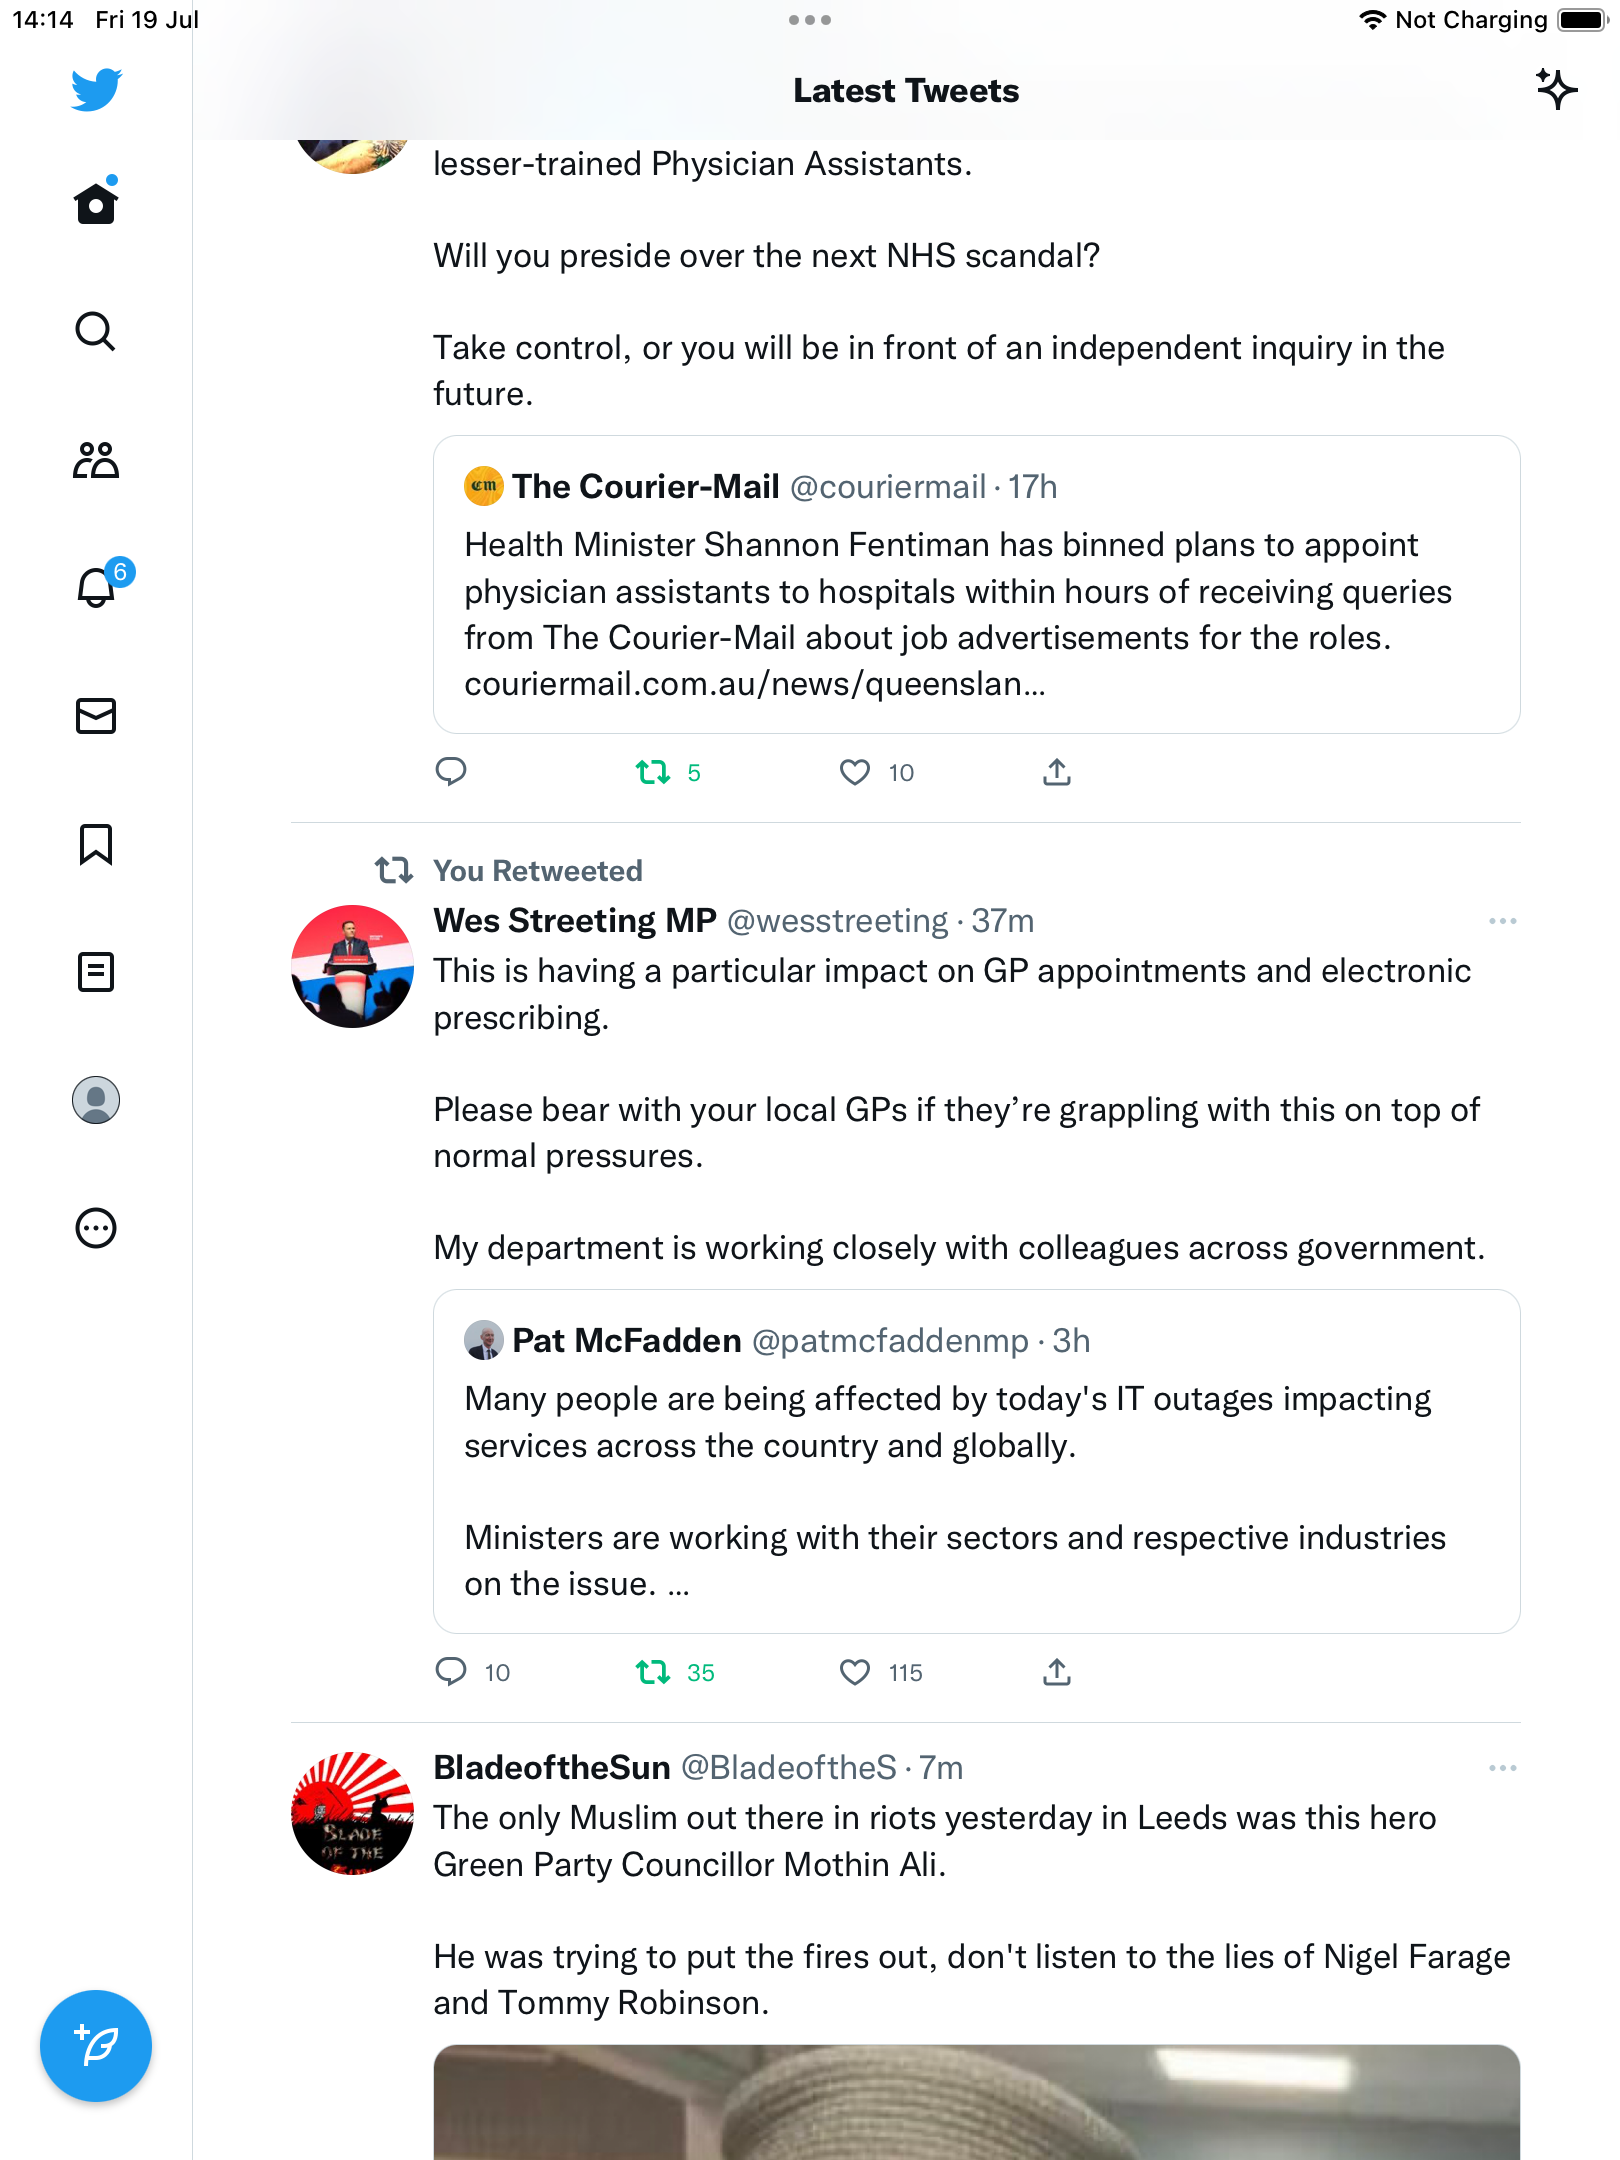Reply to Wes Streeting tweet
This screenshot has height=2160, width=1620.
[x=451, y=1672]
